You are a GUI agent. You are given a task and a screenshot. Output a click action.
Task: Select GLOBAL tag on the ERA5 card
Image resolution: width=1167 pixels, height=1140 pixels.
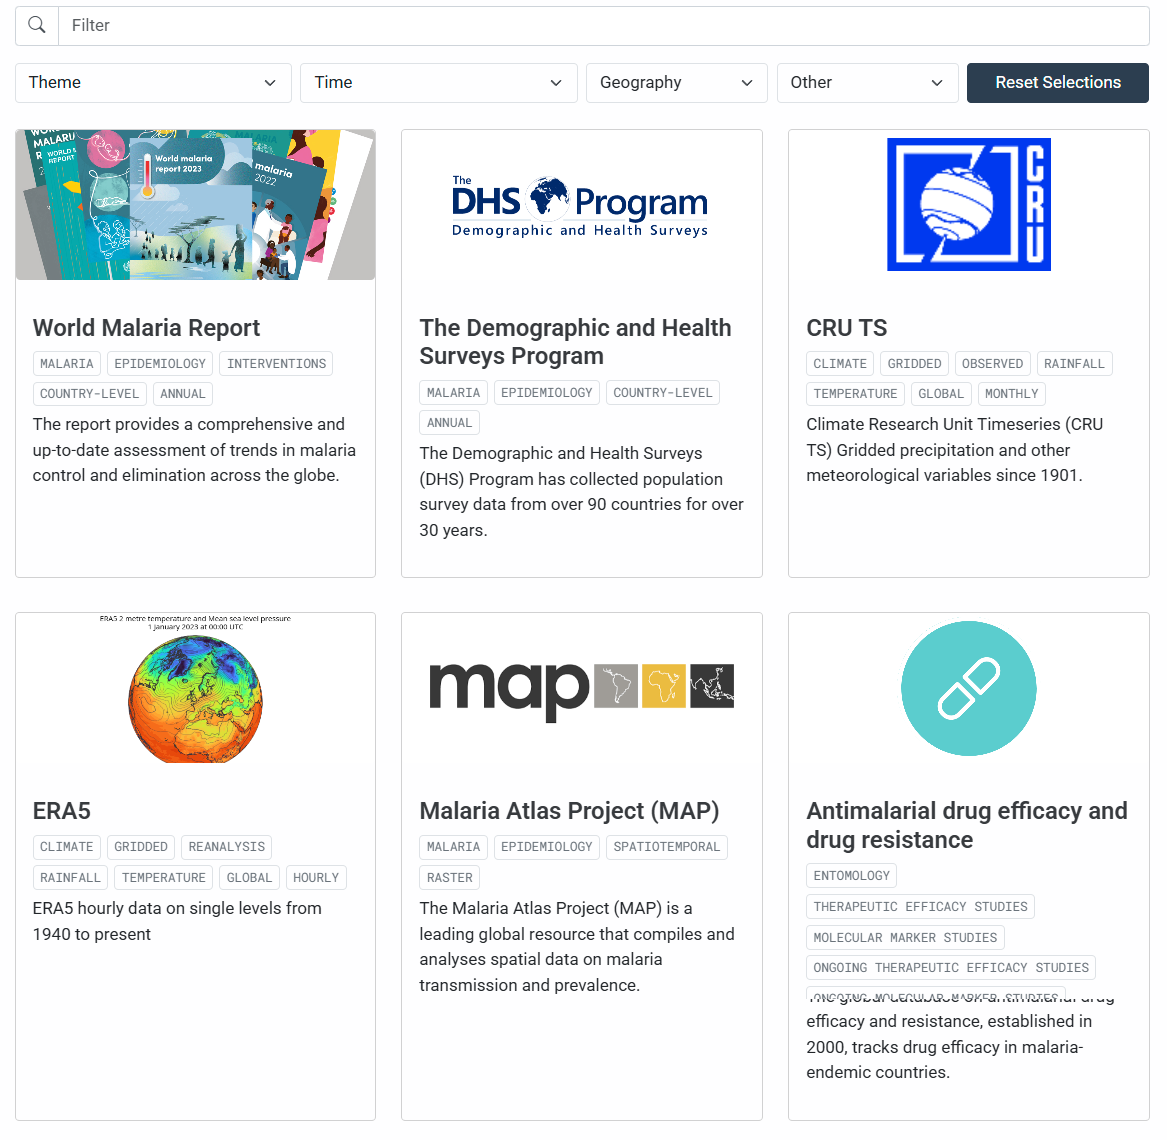coord(249,878)
